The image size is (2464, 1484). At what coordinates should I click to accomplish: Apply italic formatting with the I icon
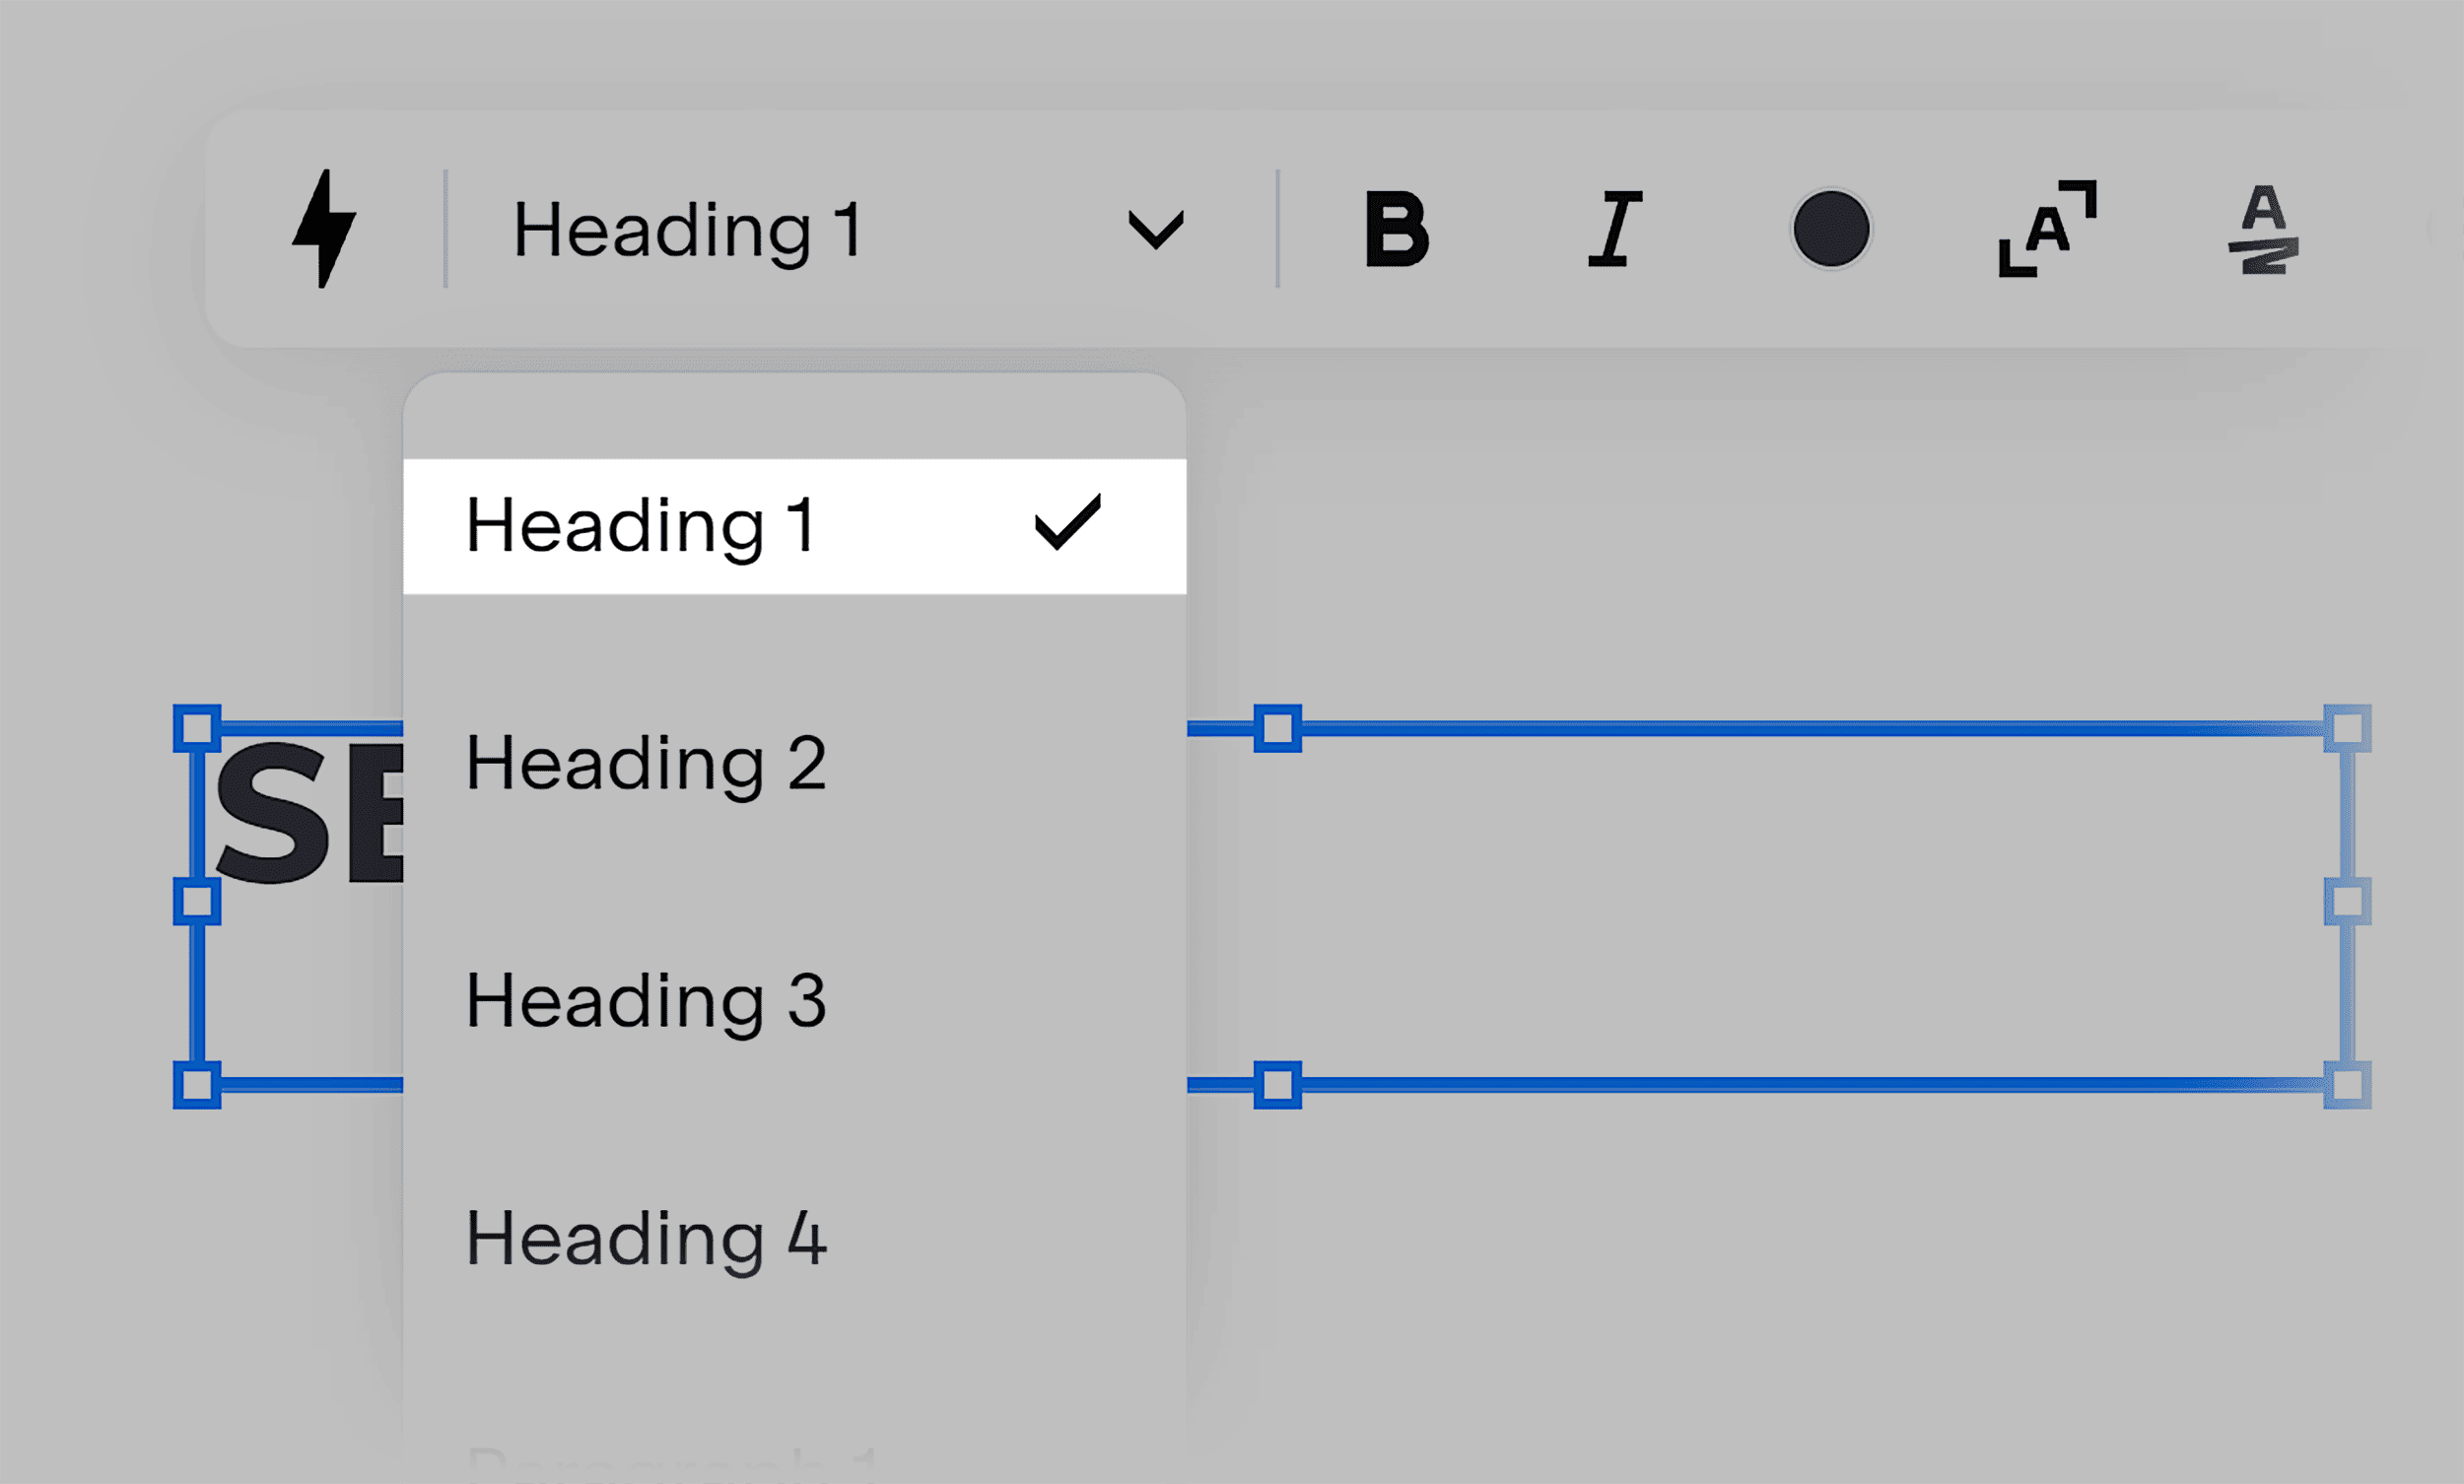pos(1615,232)
